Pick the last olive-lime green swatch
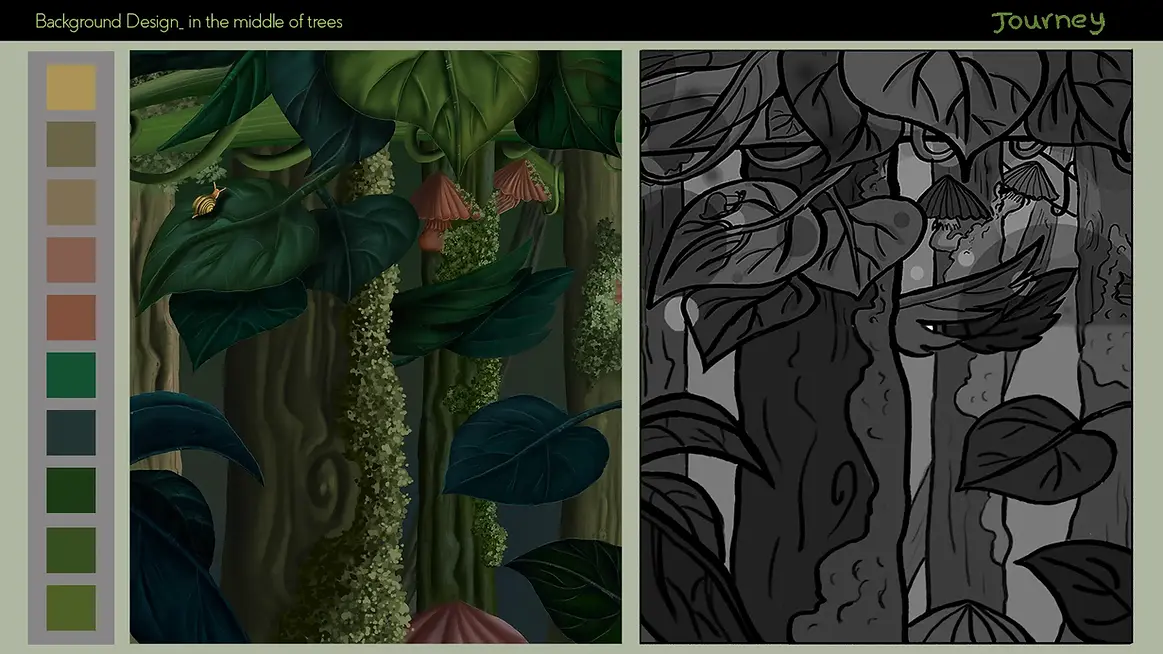The height and width of the screenshot is (654, 1163). tap(71, 608)
